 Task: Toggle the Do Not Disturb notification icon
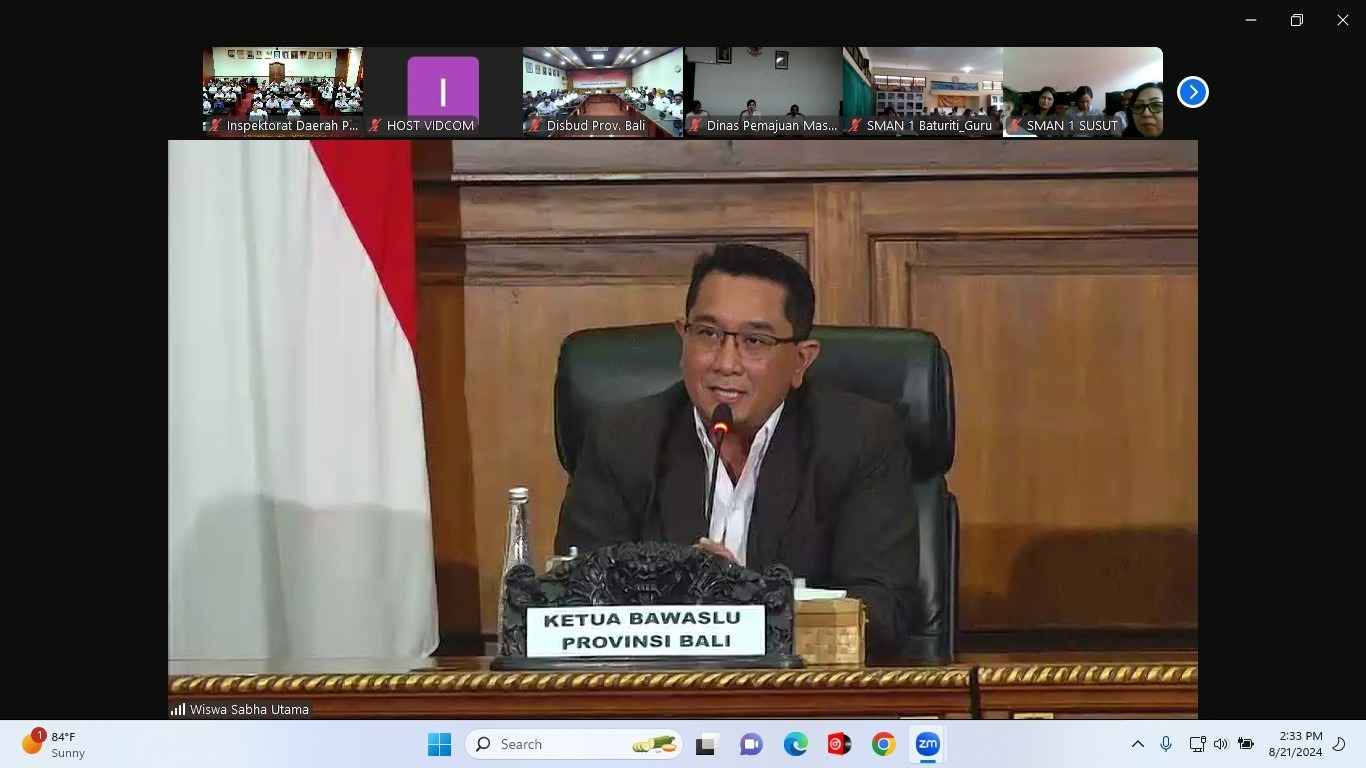1340,744
